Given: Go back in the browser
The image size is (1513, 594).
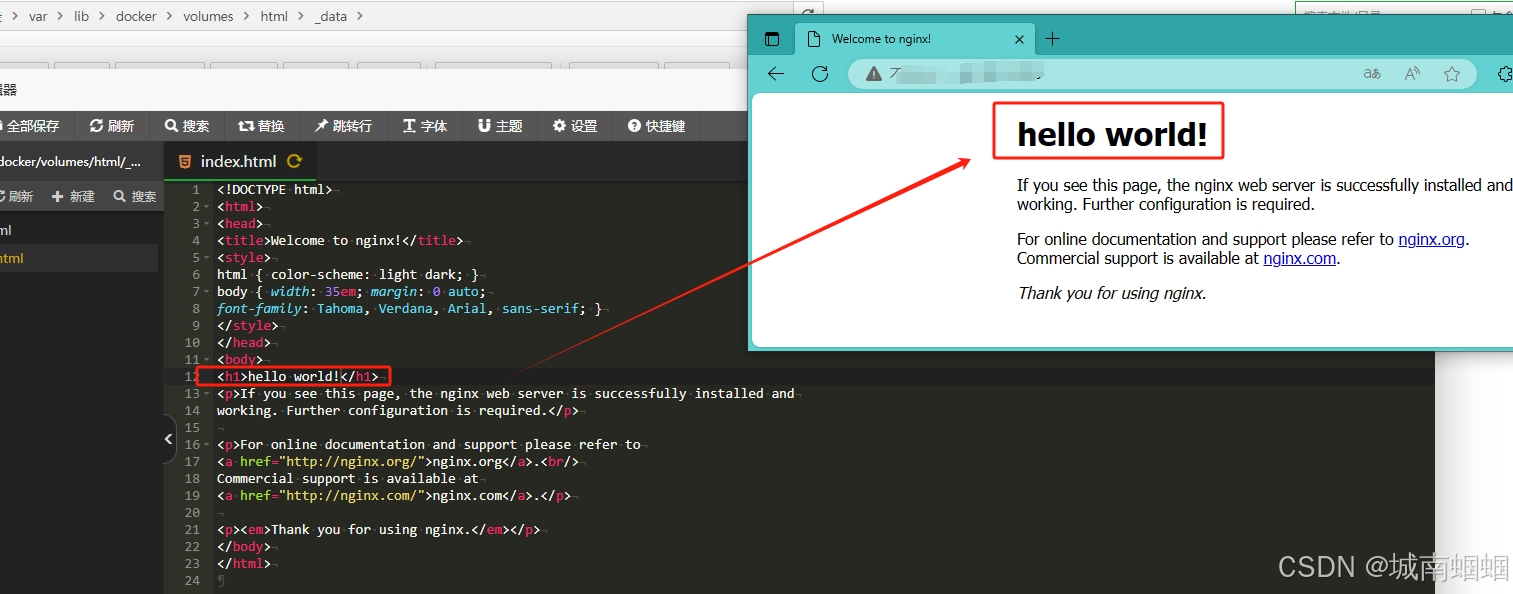Looking at the screenshot, I should pos(776,73).
